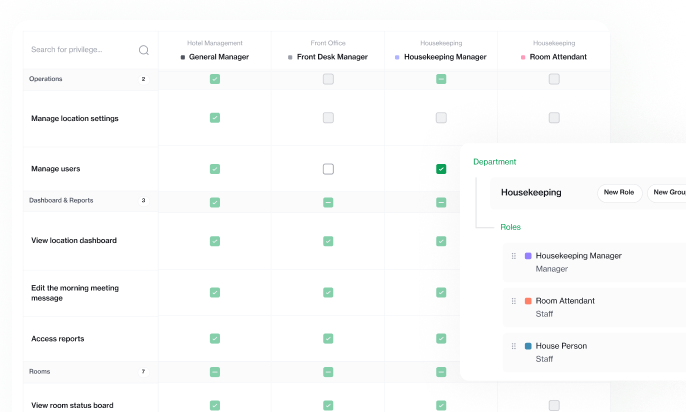Uncheck Edit morning meeting message for Housekeeping Manager
Viewport: 686px width, 412px height.
(x=441, y=292)
